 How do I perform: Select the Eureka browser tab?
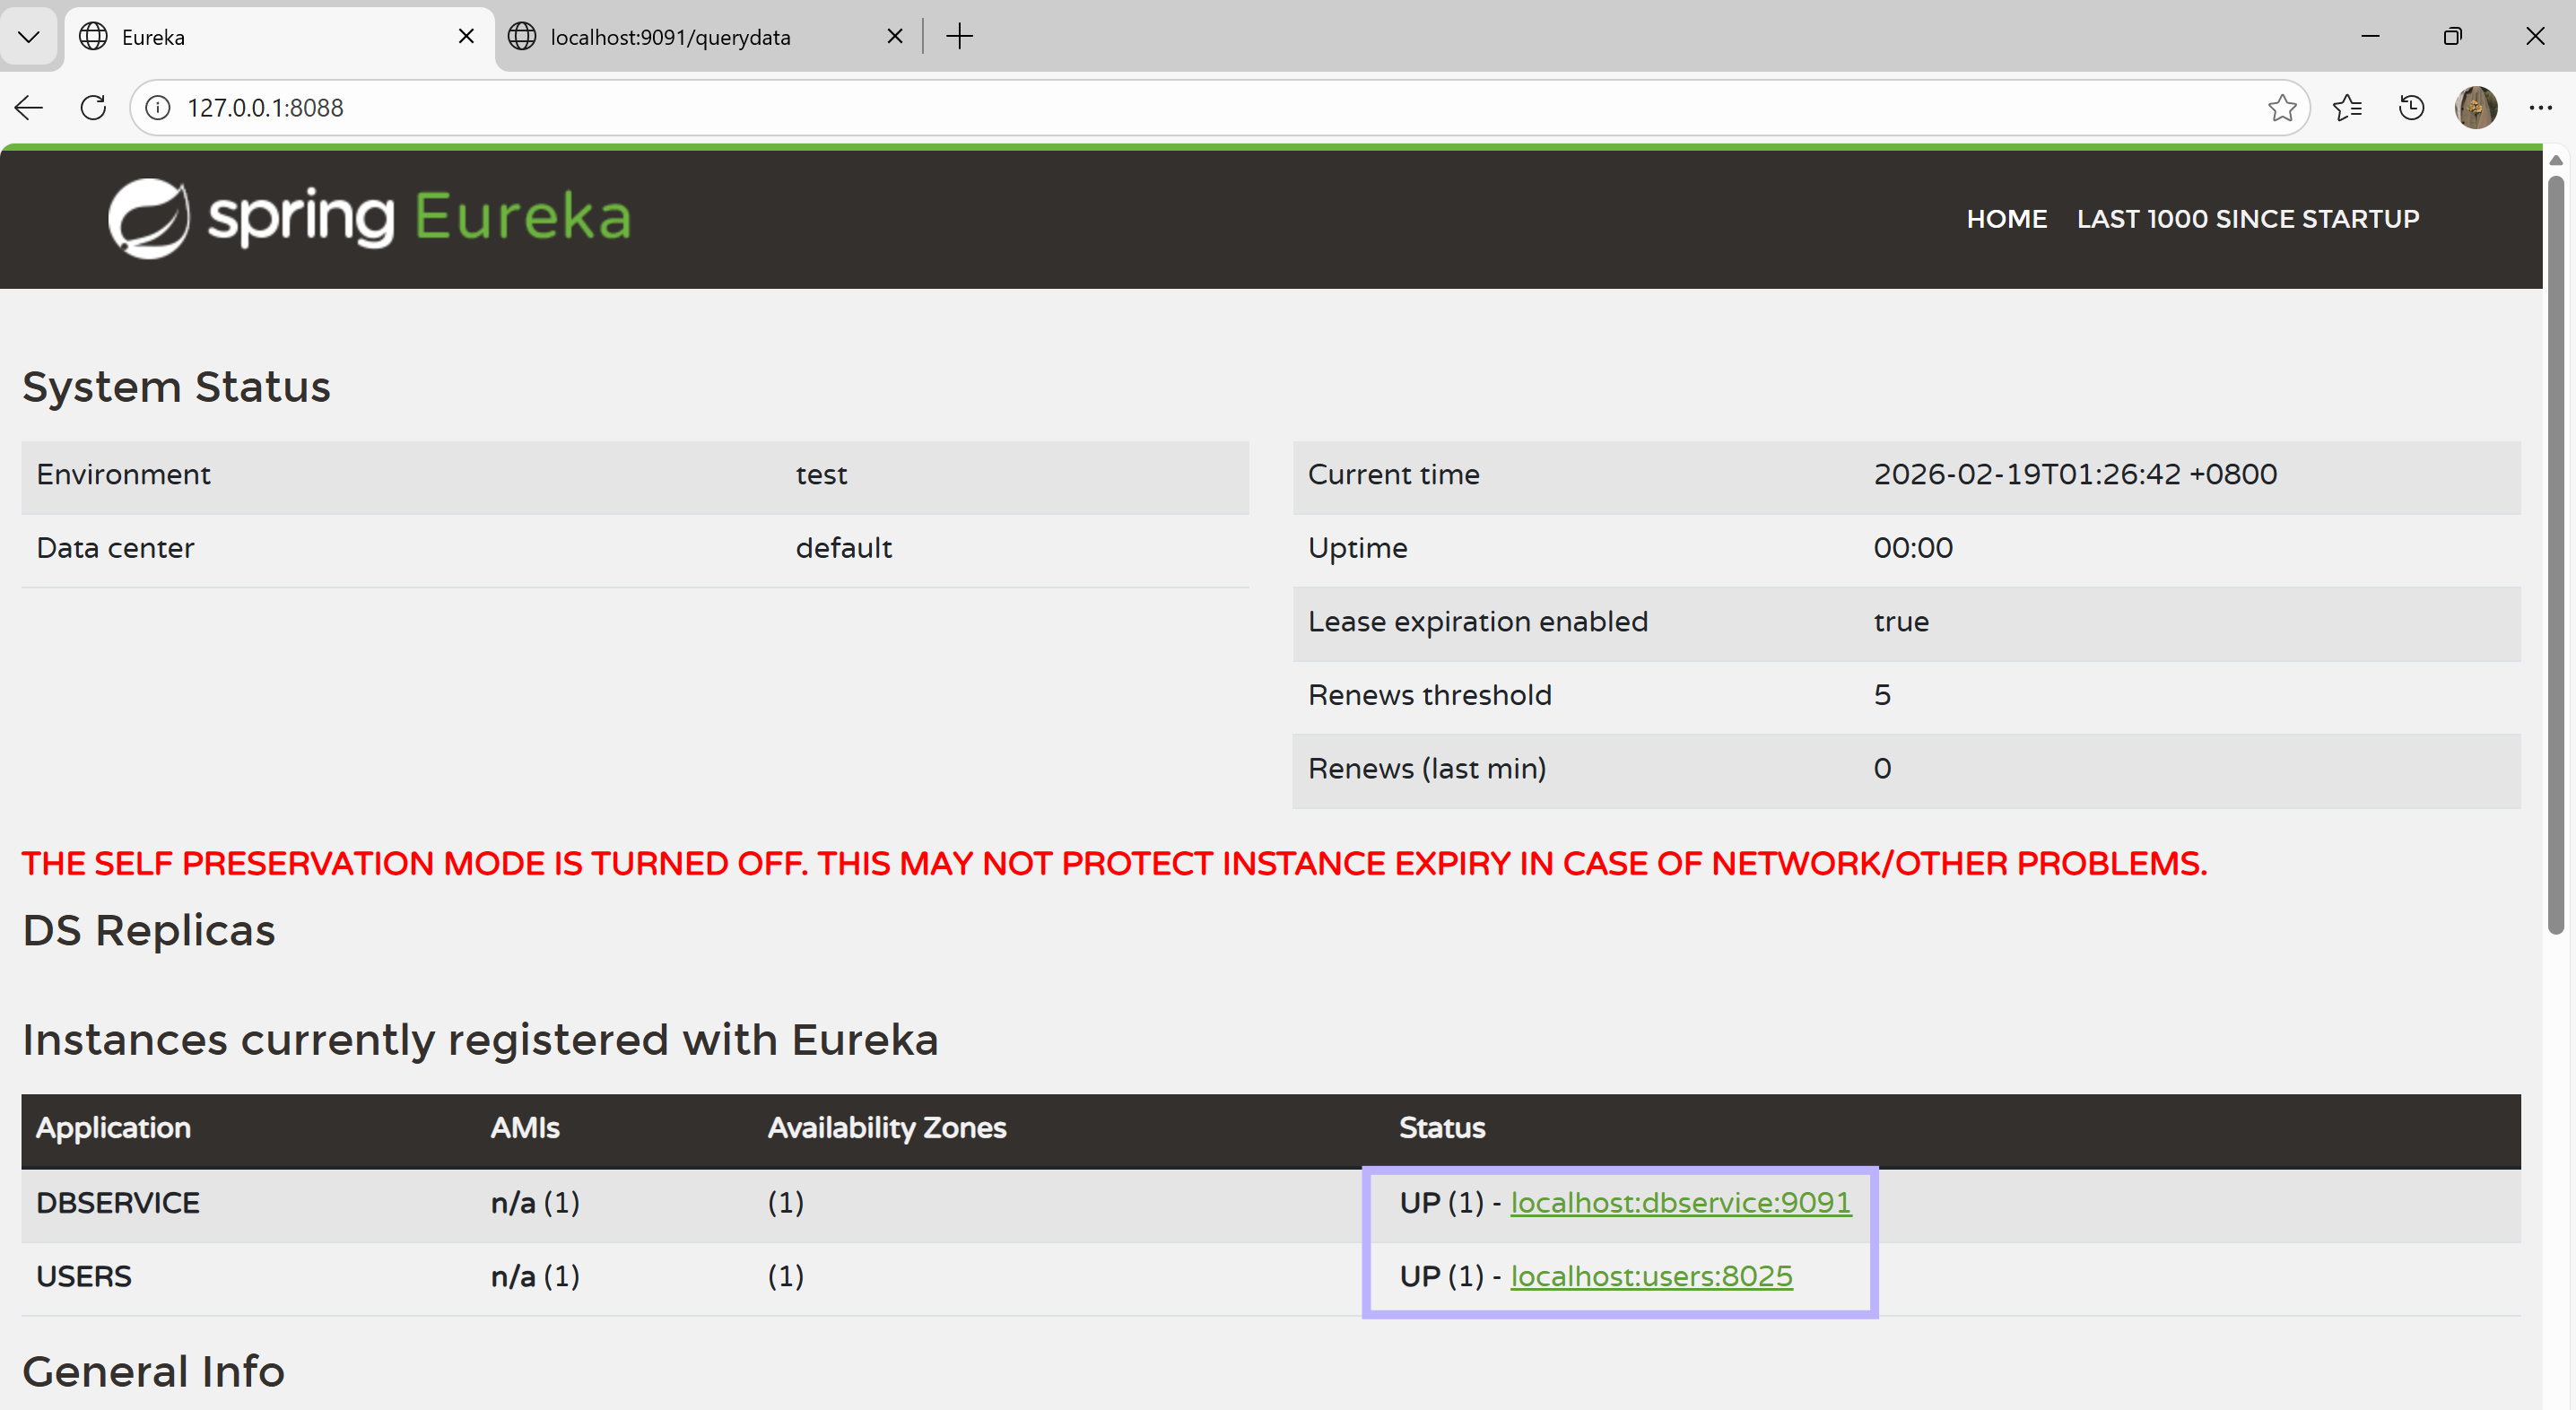point(260,37)
